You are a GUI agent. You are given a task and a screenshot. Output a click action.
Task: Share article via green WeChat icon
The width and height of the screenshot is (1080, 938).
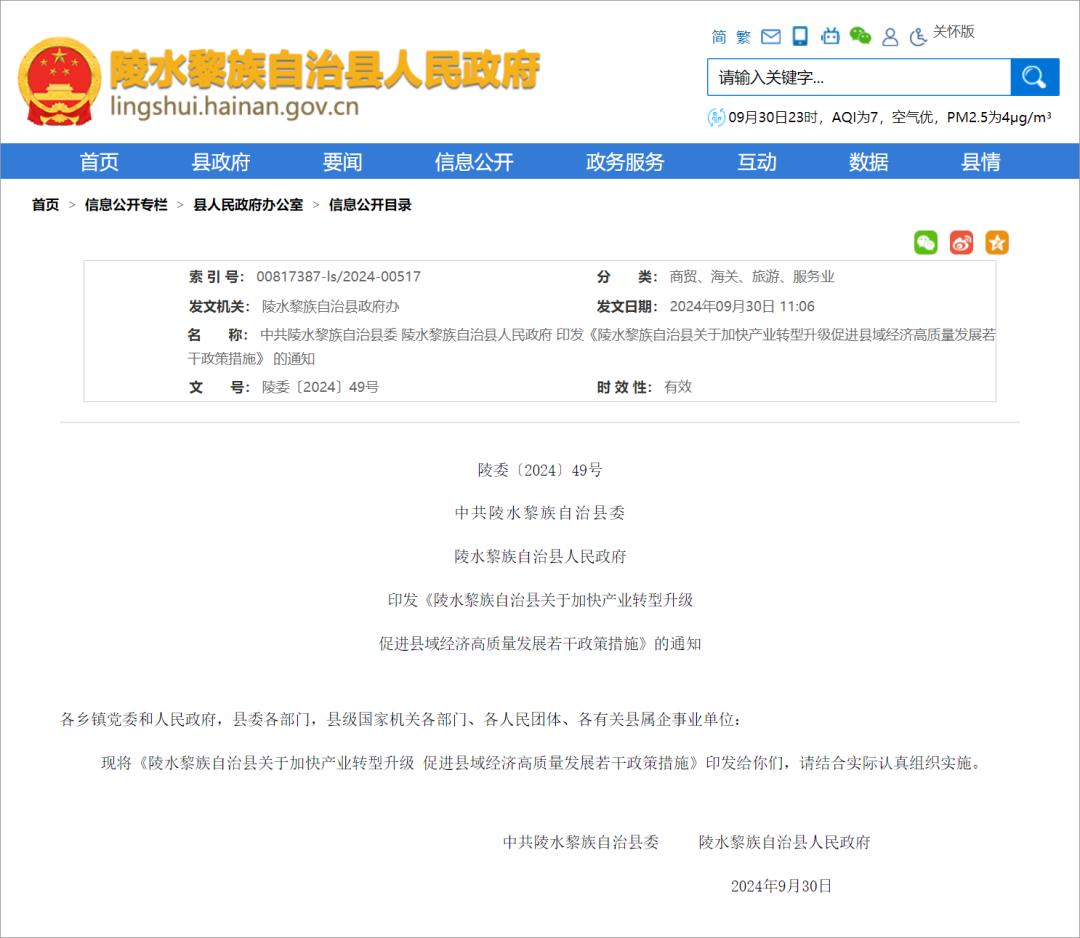926,242
